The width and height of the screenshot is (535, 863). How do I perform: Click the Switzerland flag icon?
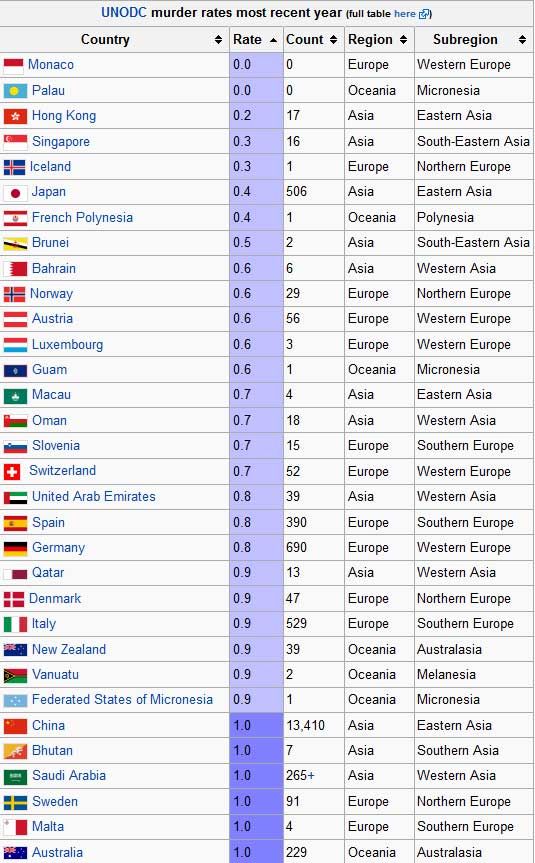[x=12, y=472]
